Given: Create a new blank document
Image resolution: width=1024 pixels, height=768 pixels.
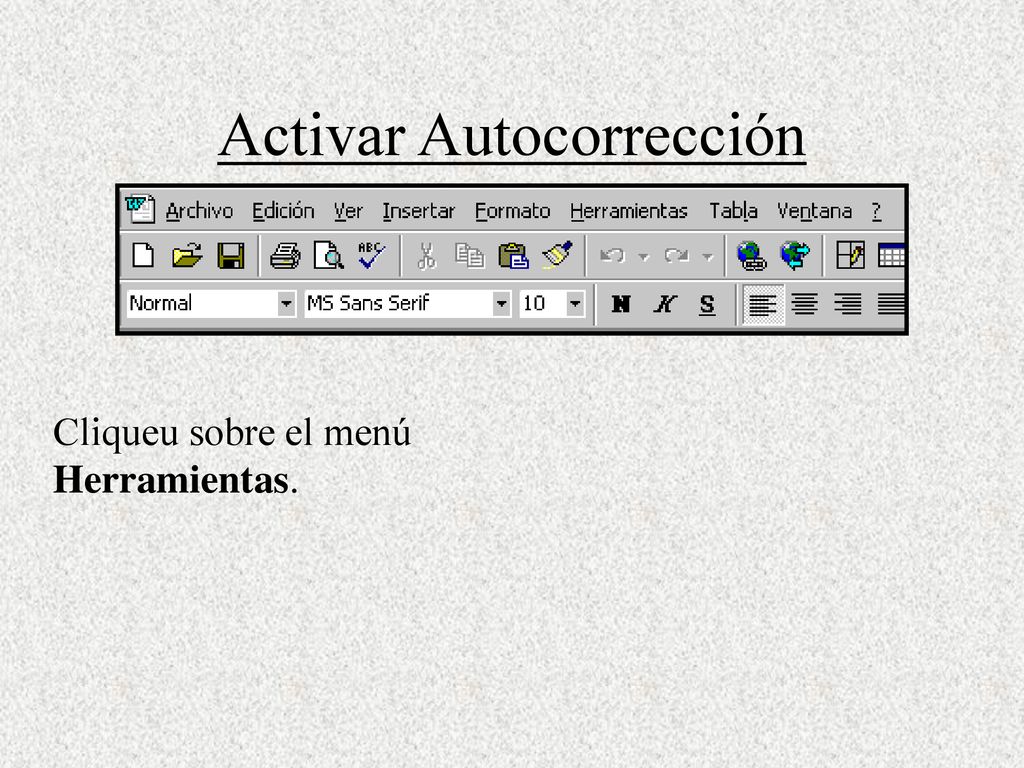Looking at the screenshot, I should [143, 255].
